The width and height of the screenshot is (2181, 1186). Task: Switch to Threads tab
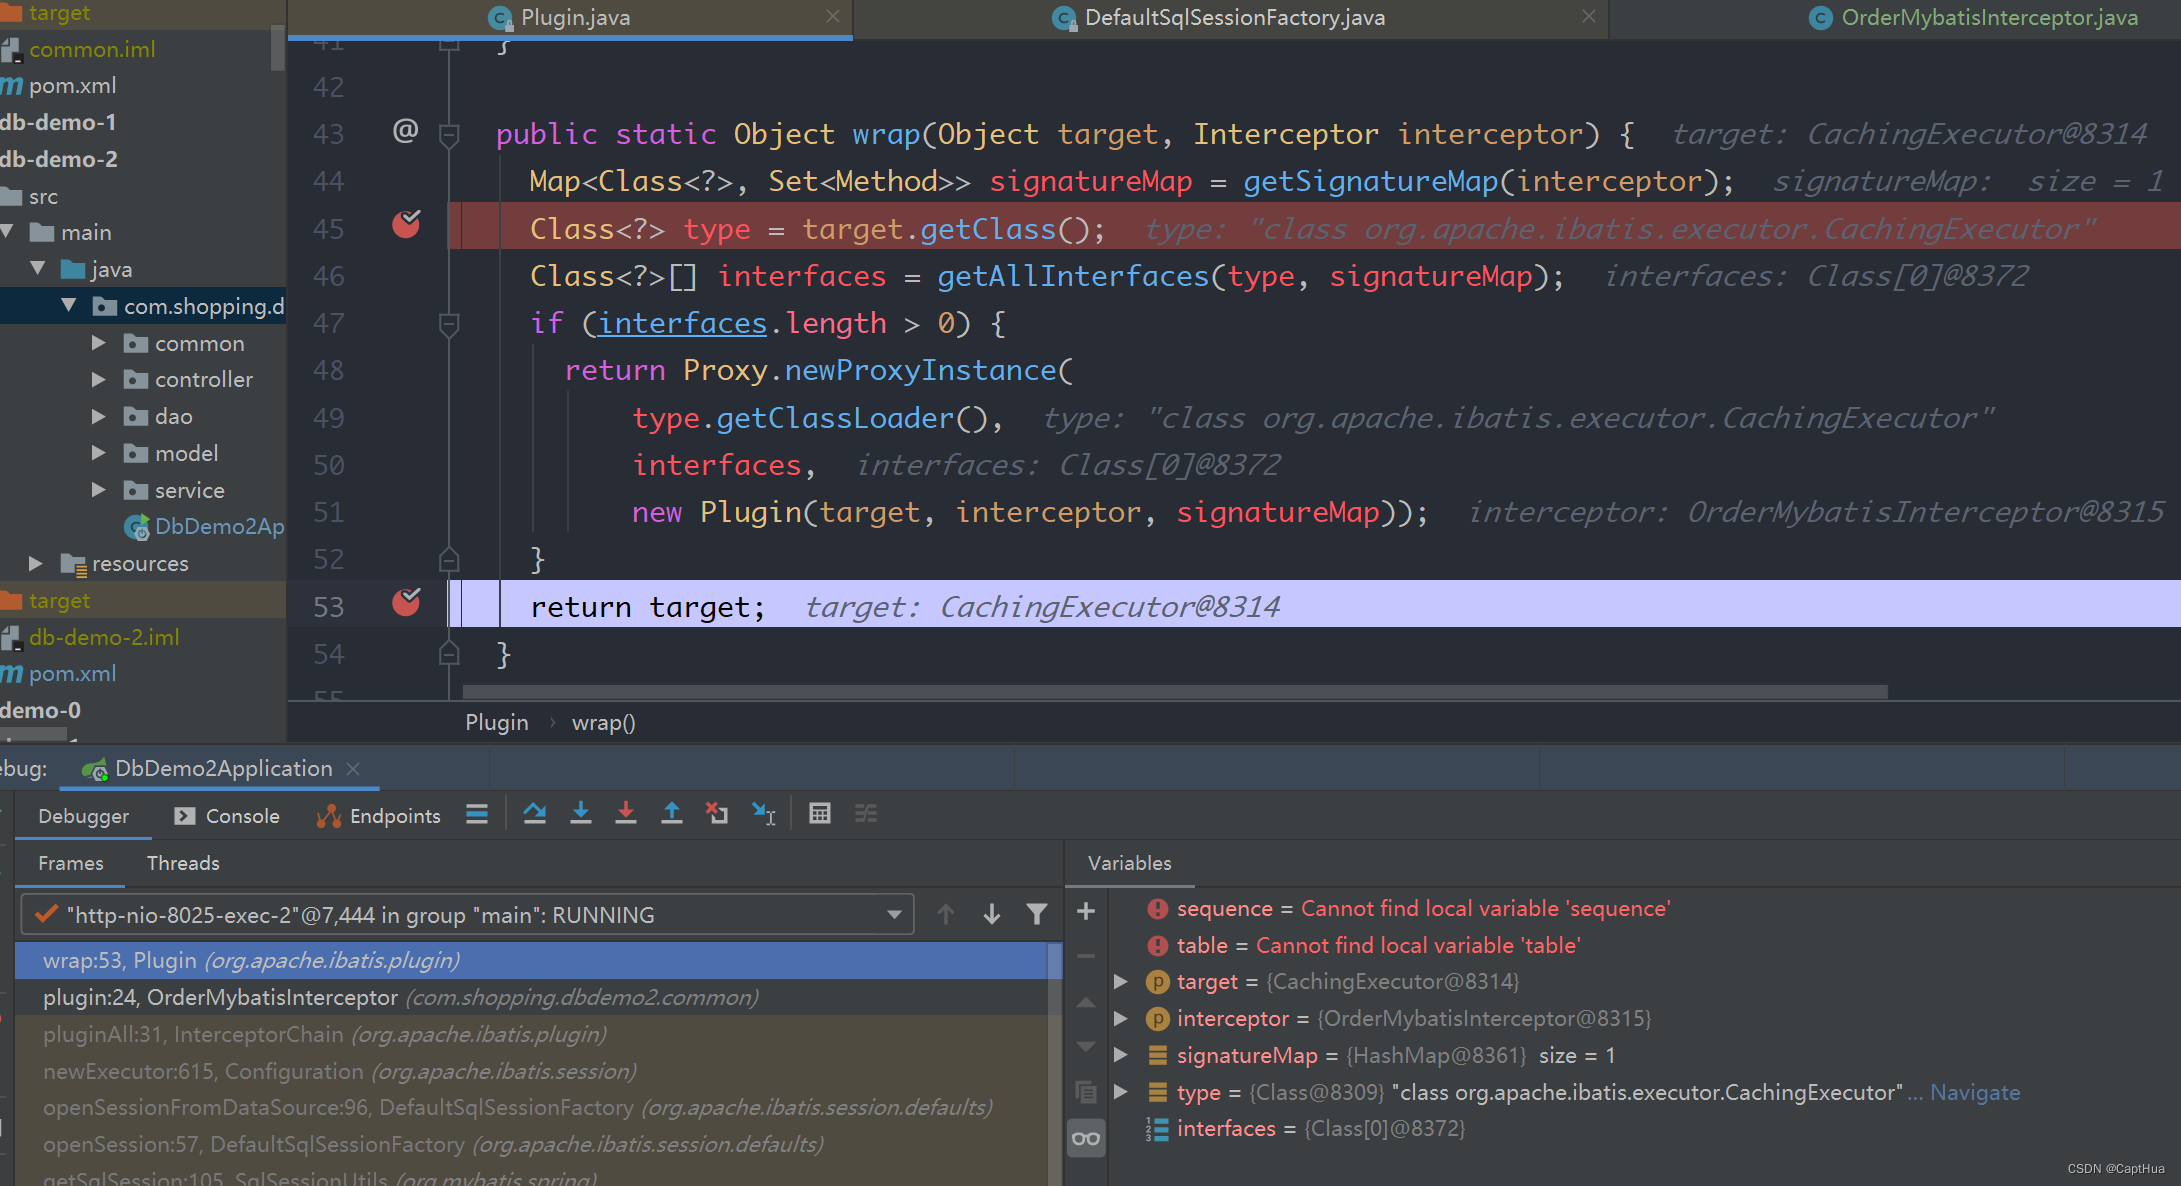click(x=183, y=863)
